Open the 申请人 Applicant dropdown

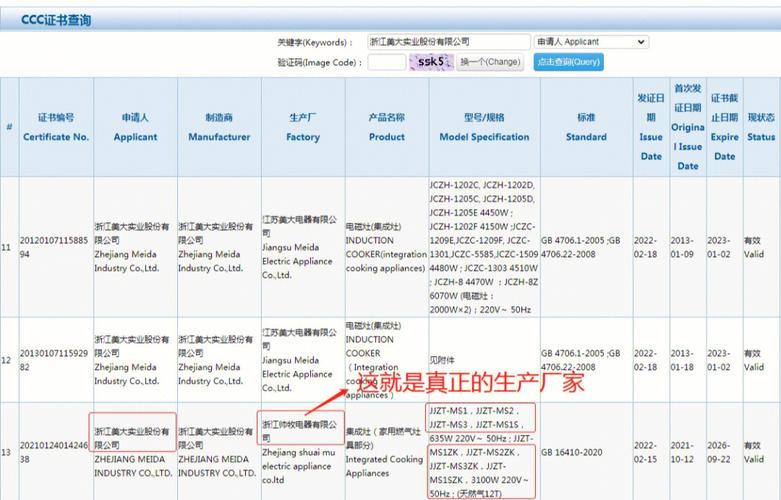(x=591, y=42)
